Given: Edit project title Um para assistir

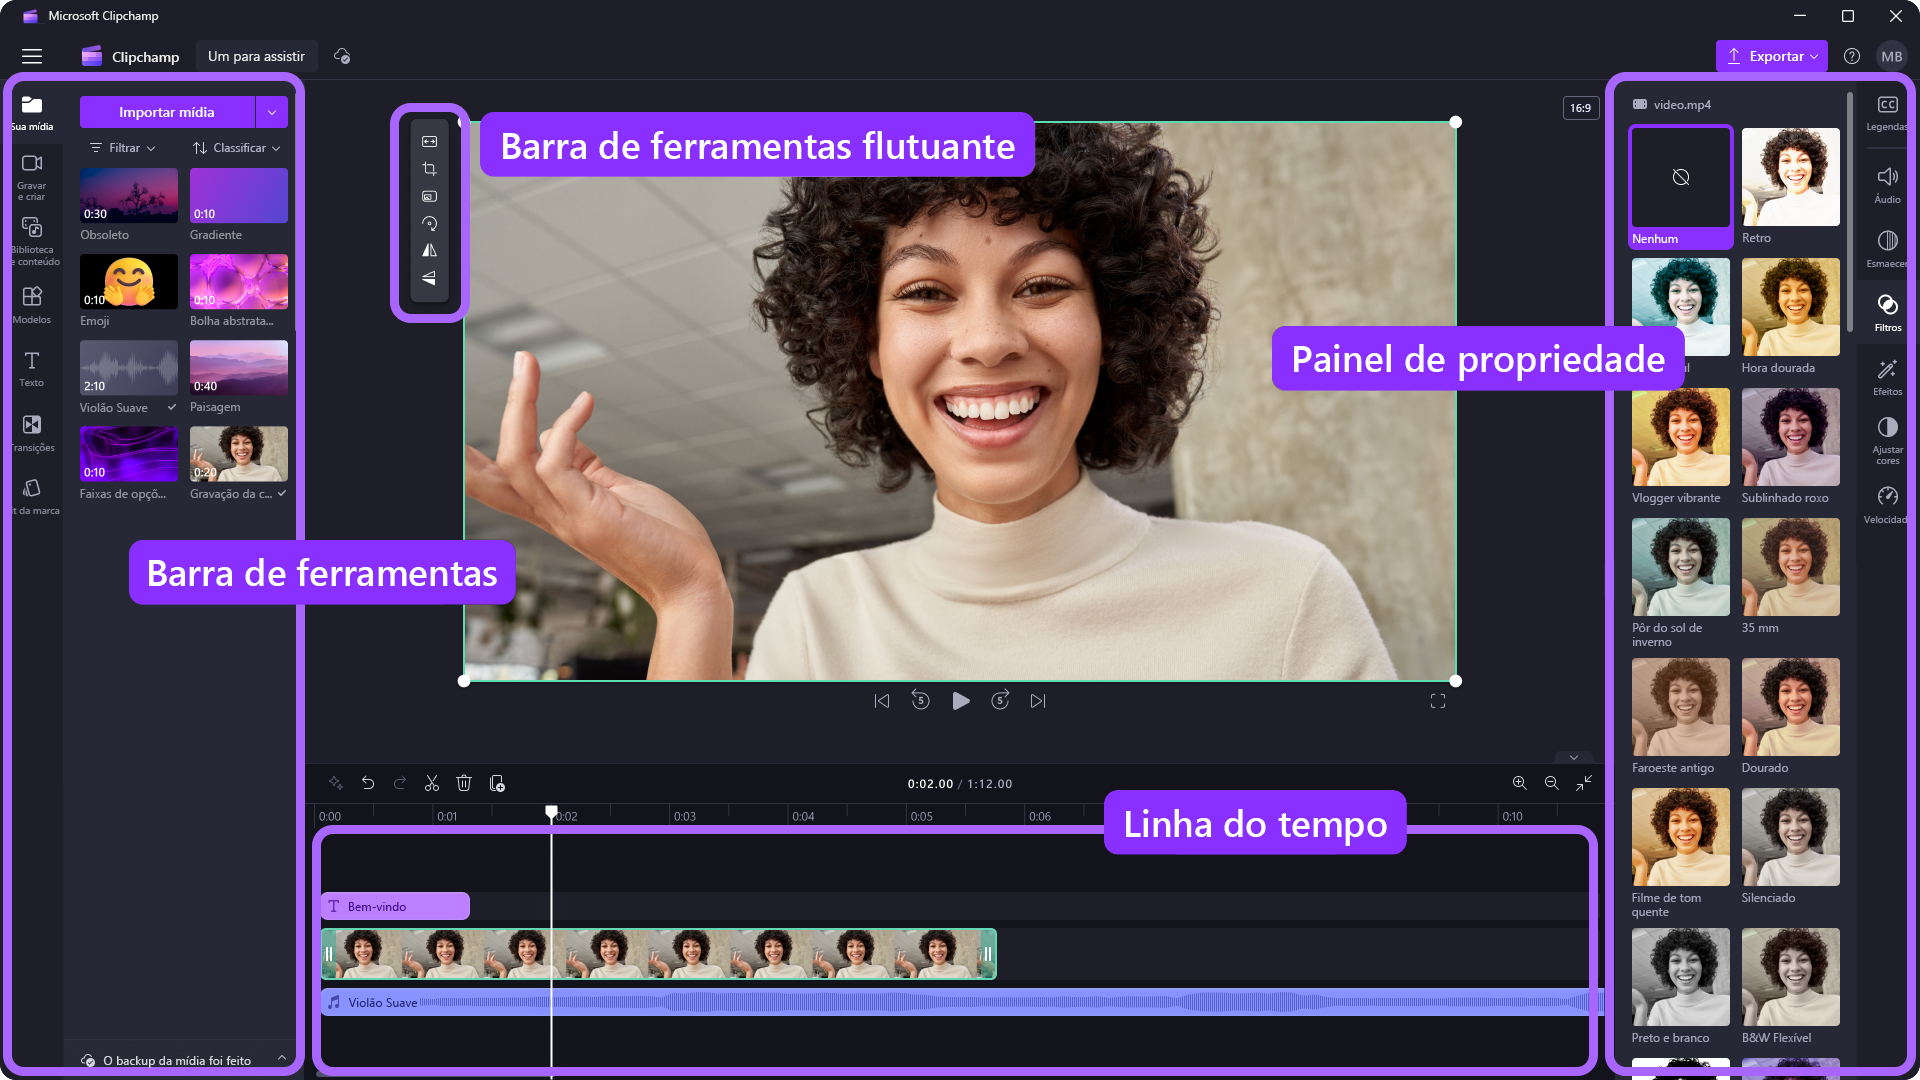Looking at the screenshot, I should click(x=256, y=56).
